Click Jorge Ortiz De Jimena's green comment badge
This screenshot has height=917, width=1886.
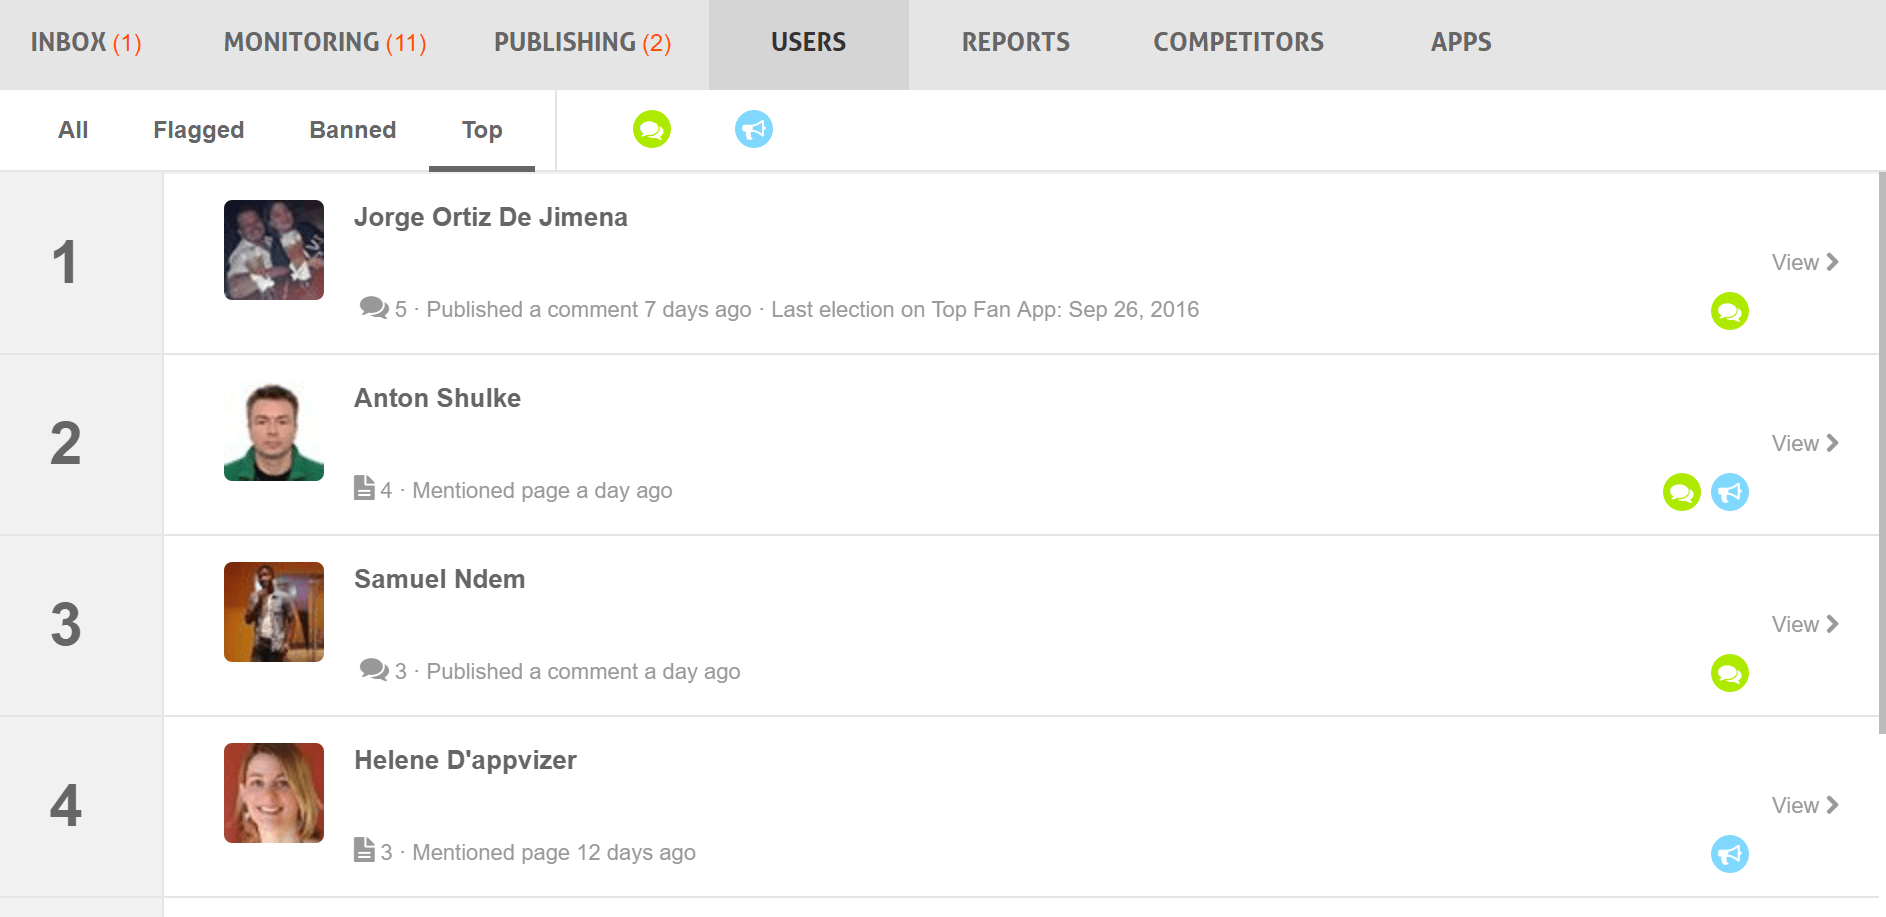(x=1730, y=311)
